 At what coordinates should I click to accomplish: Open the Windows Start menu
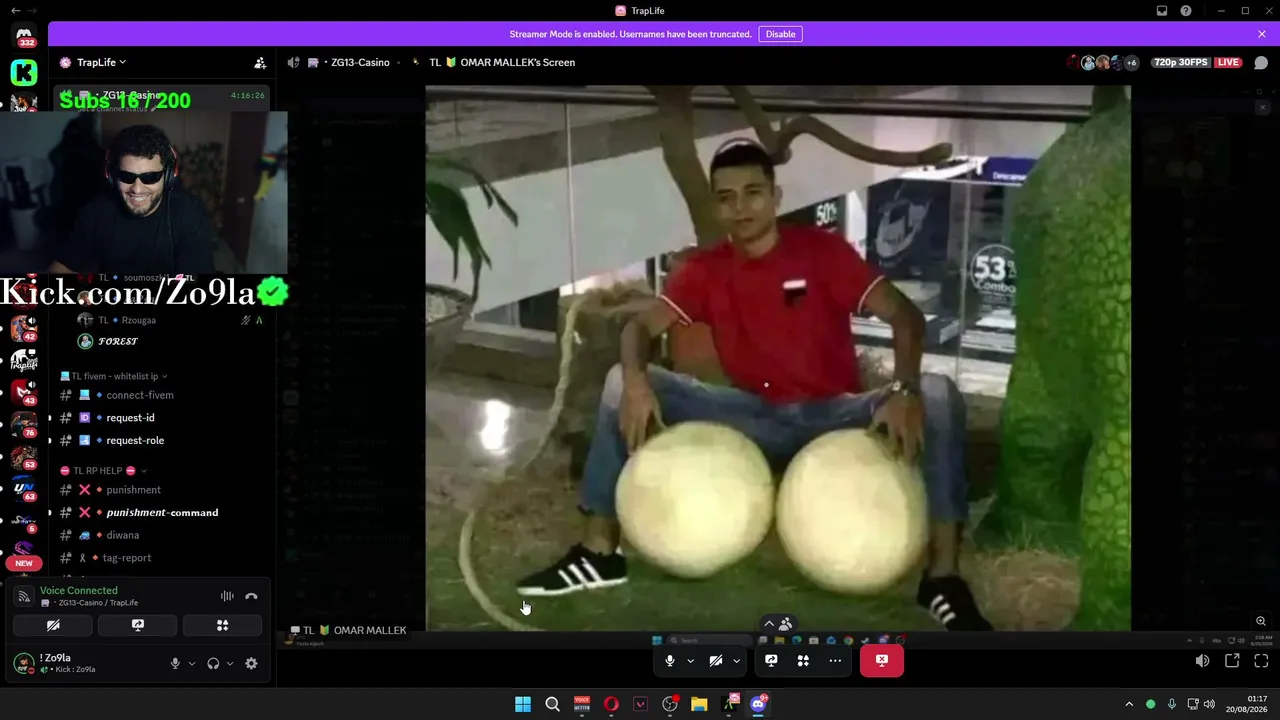pyautogui.click(x=523, y=704)
